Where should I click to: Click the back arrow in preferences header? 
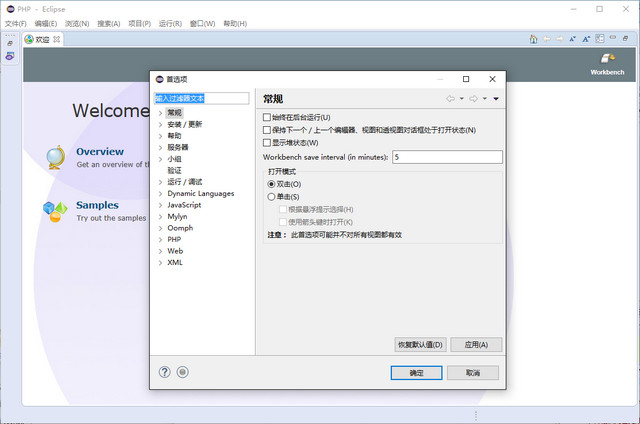point(450,99)
